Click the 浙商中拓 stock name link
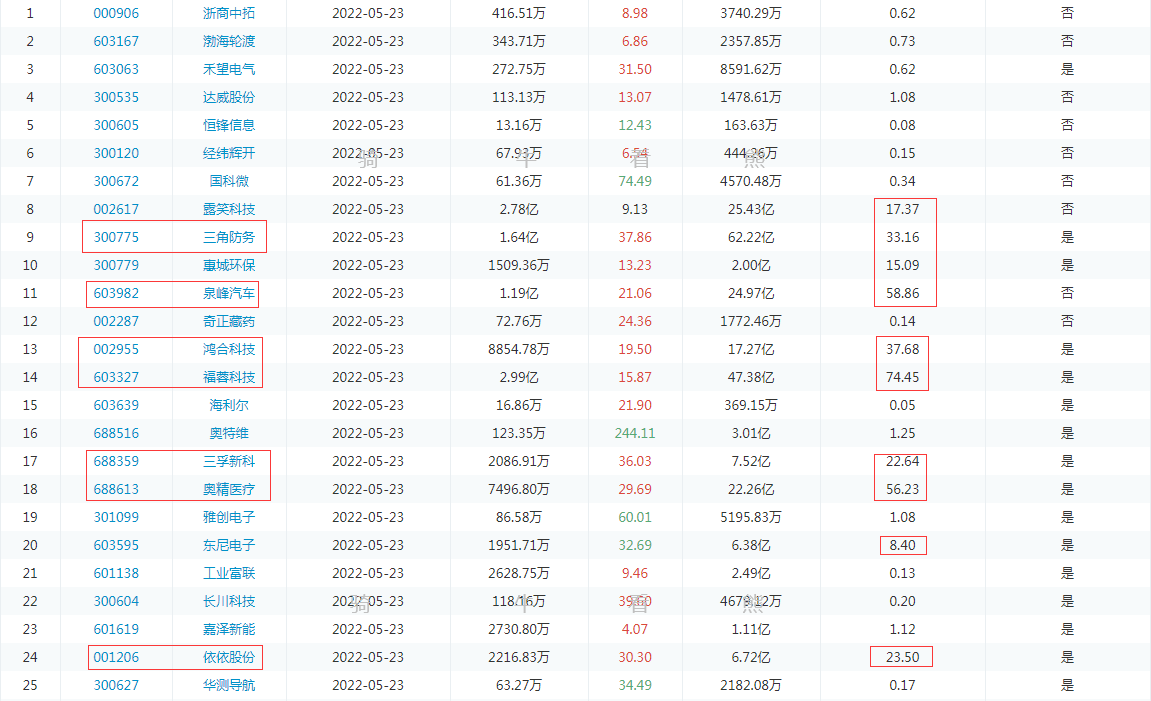The height and width of the screenshot is (701, 1151). coord(229,13)
